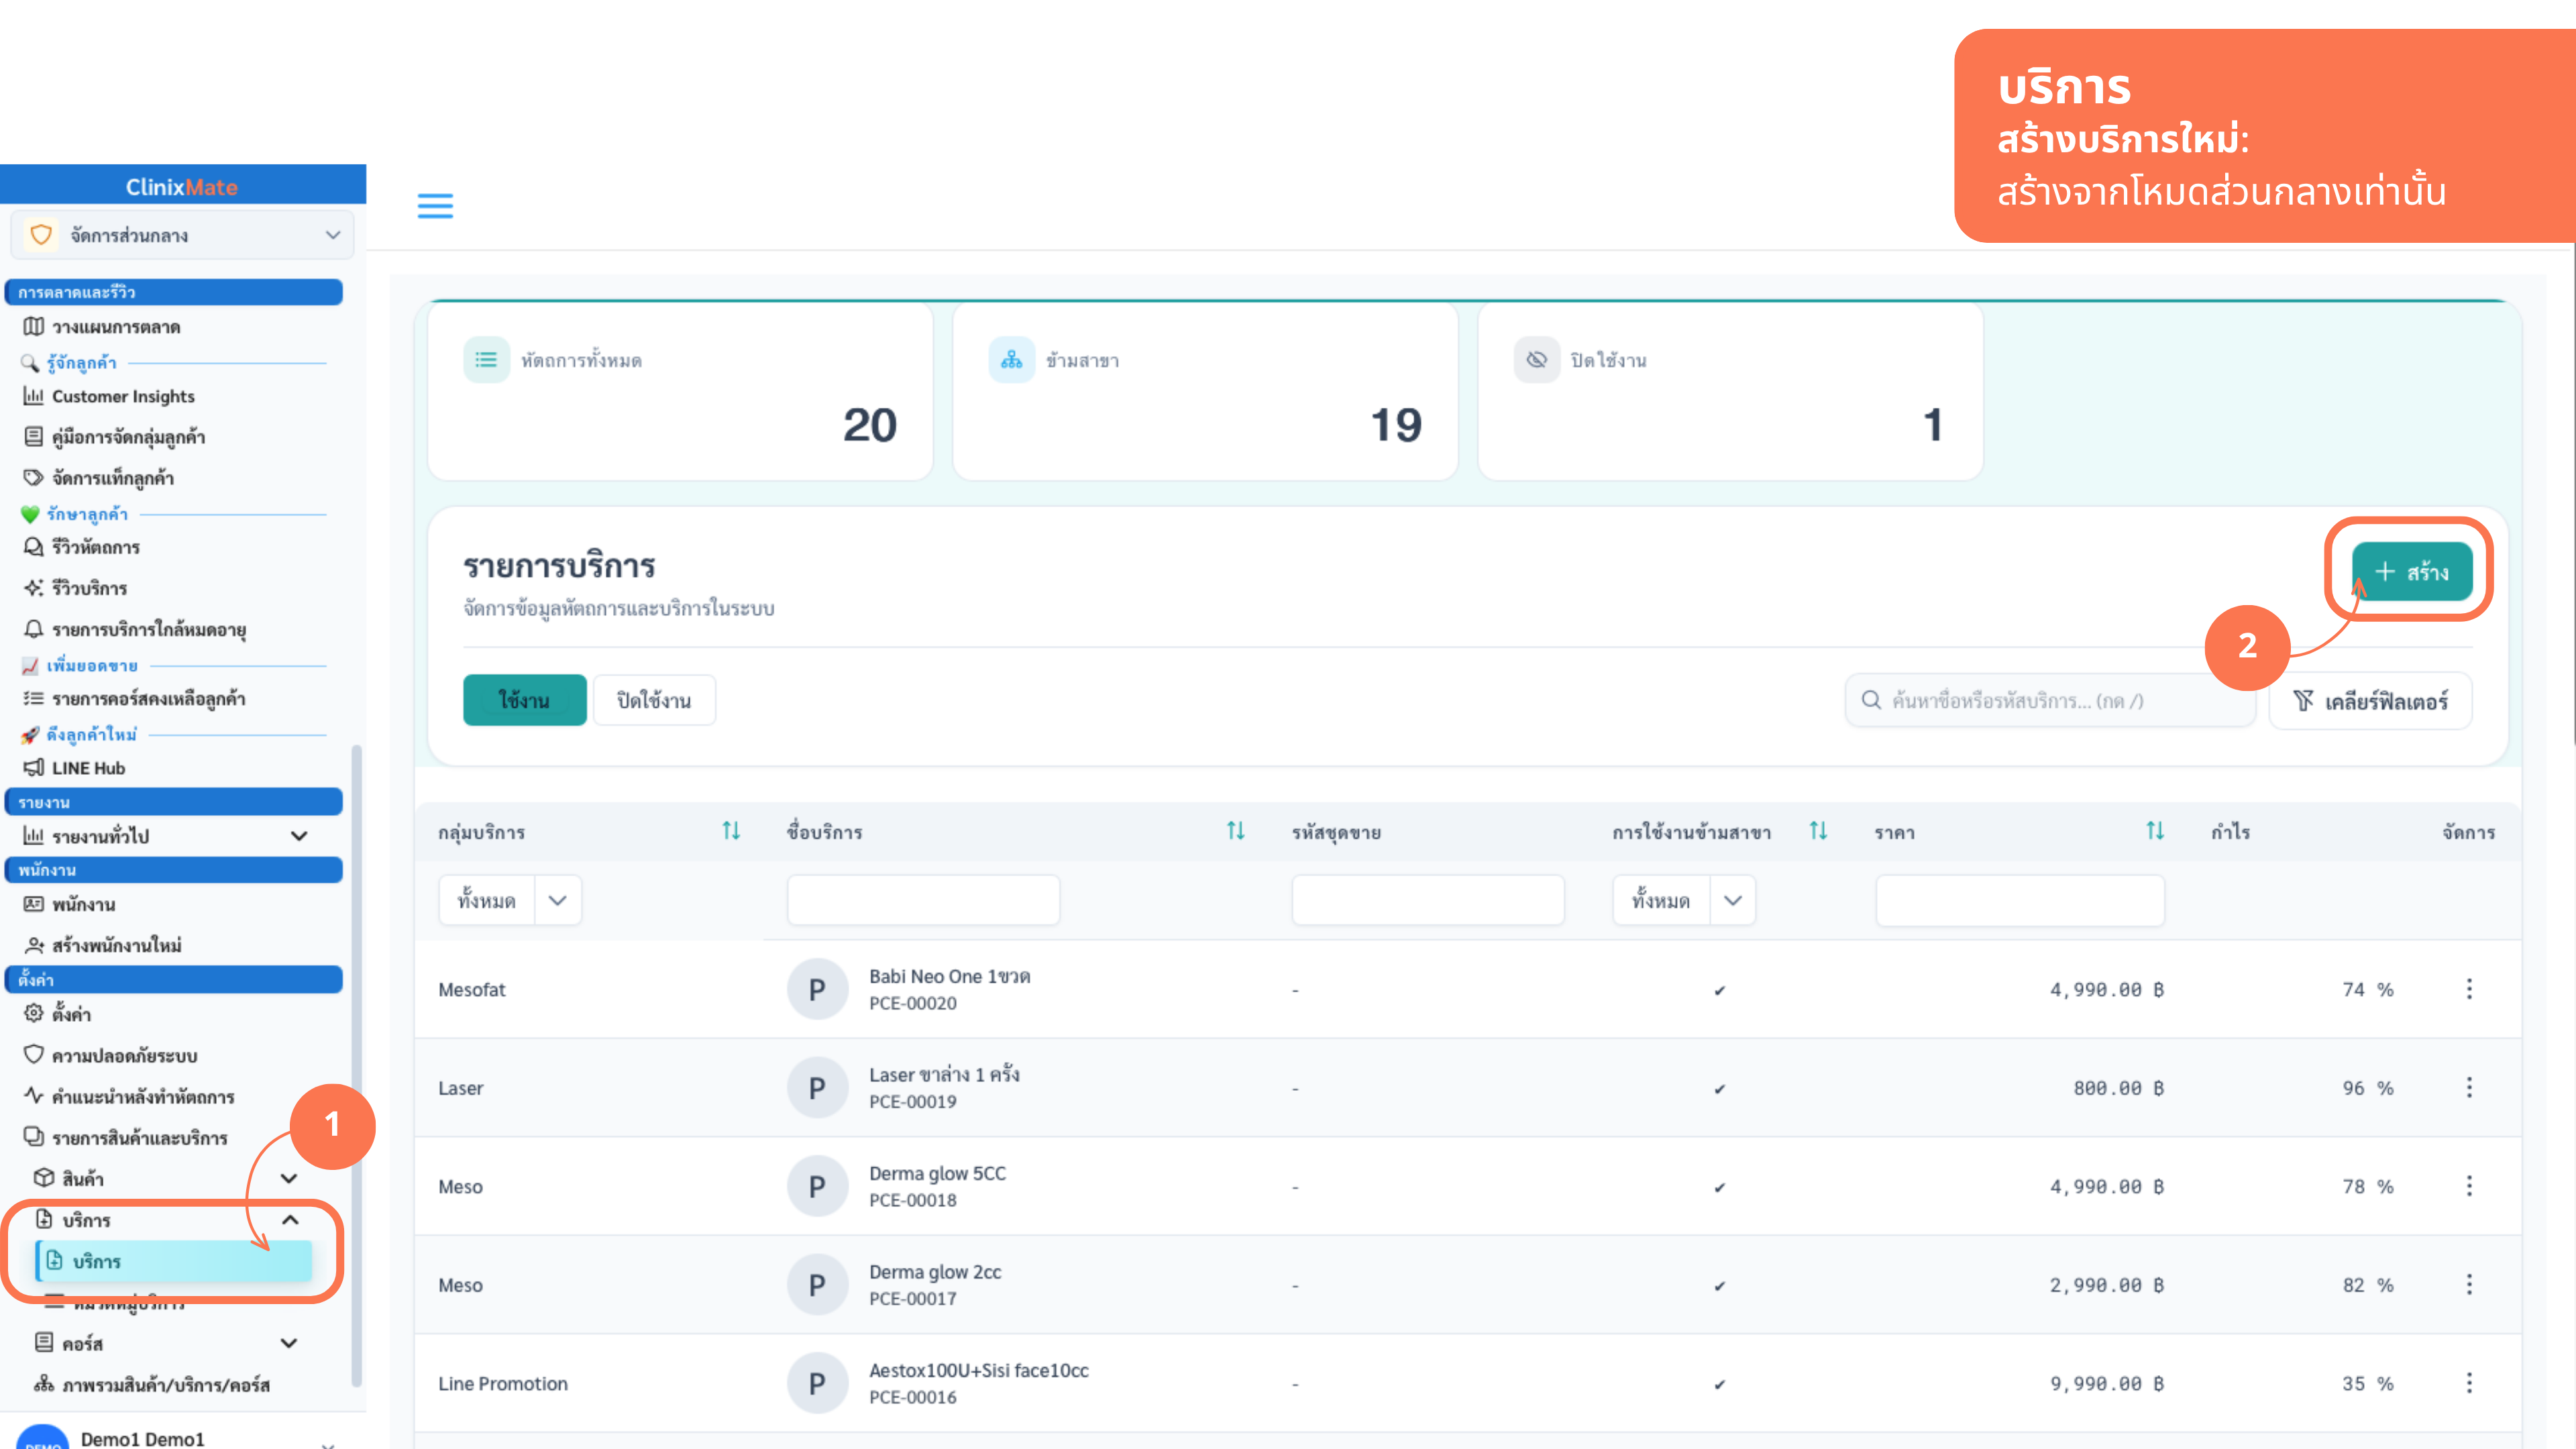Viewport: 2576px width, 1449px height.
Task: Switch to the disabled services tab
Action: click(x=654, y=700)
